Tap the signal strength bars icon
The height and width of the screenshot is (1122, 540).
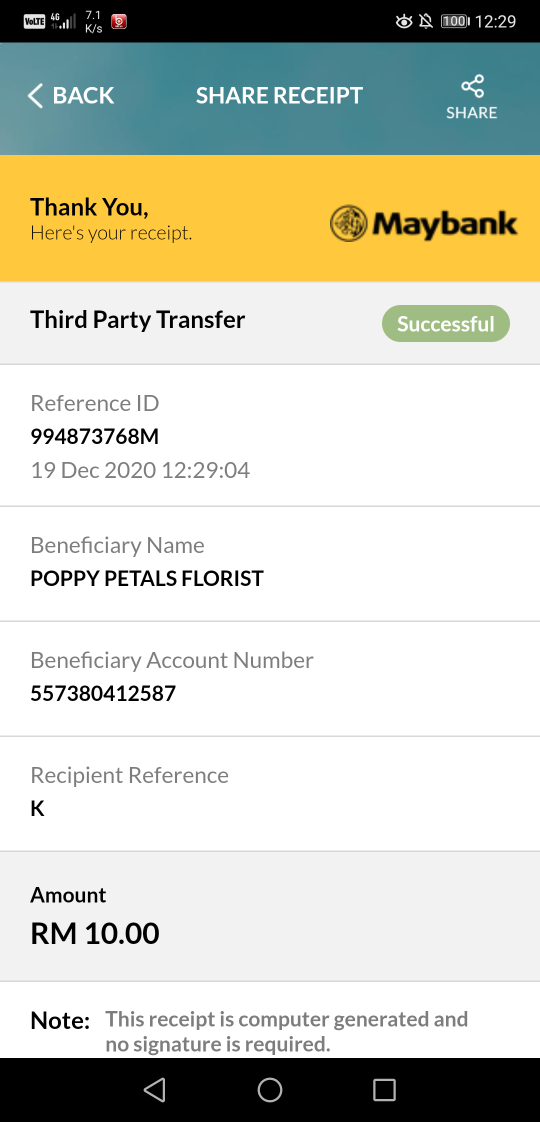[x=65, y=21]
